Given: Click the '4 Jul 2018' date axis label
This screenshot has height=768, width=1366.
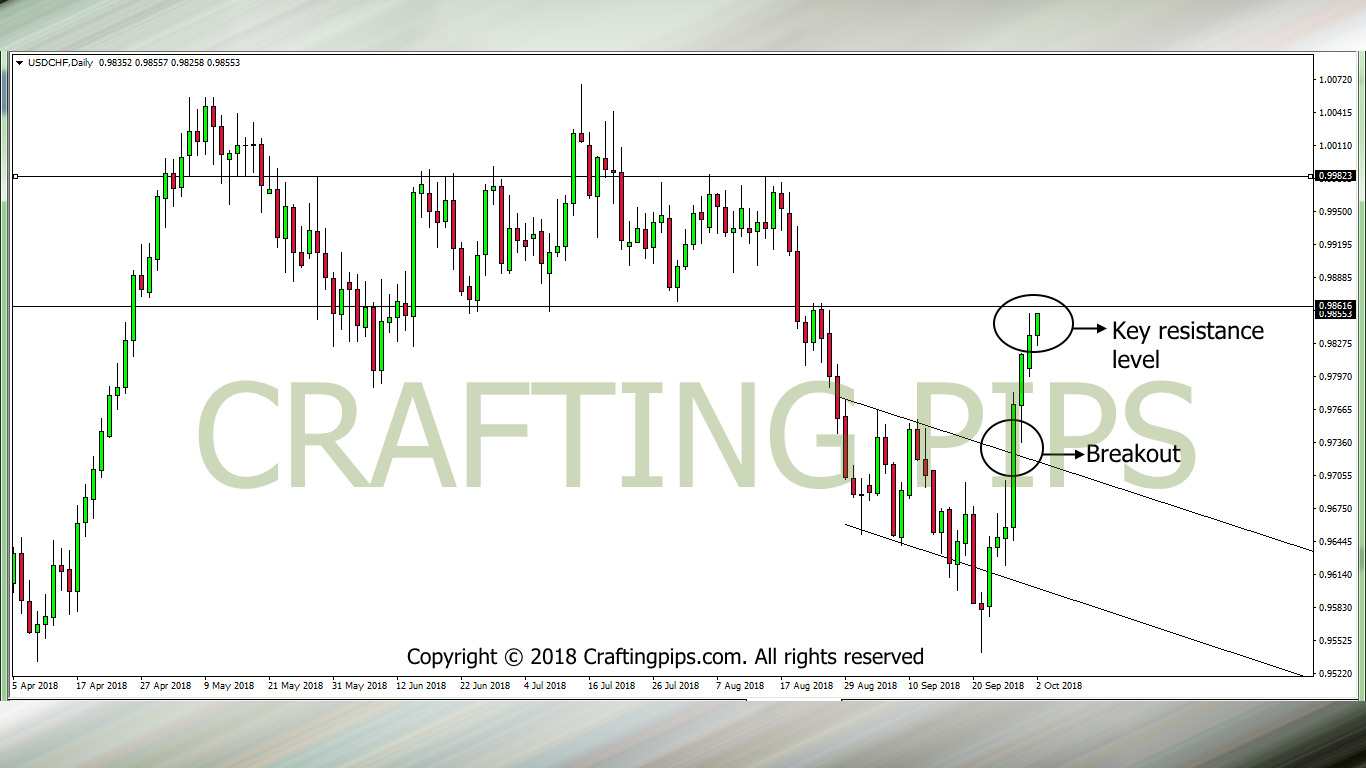Looking at the screenshot, I should (546, 686).
